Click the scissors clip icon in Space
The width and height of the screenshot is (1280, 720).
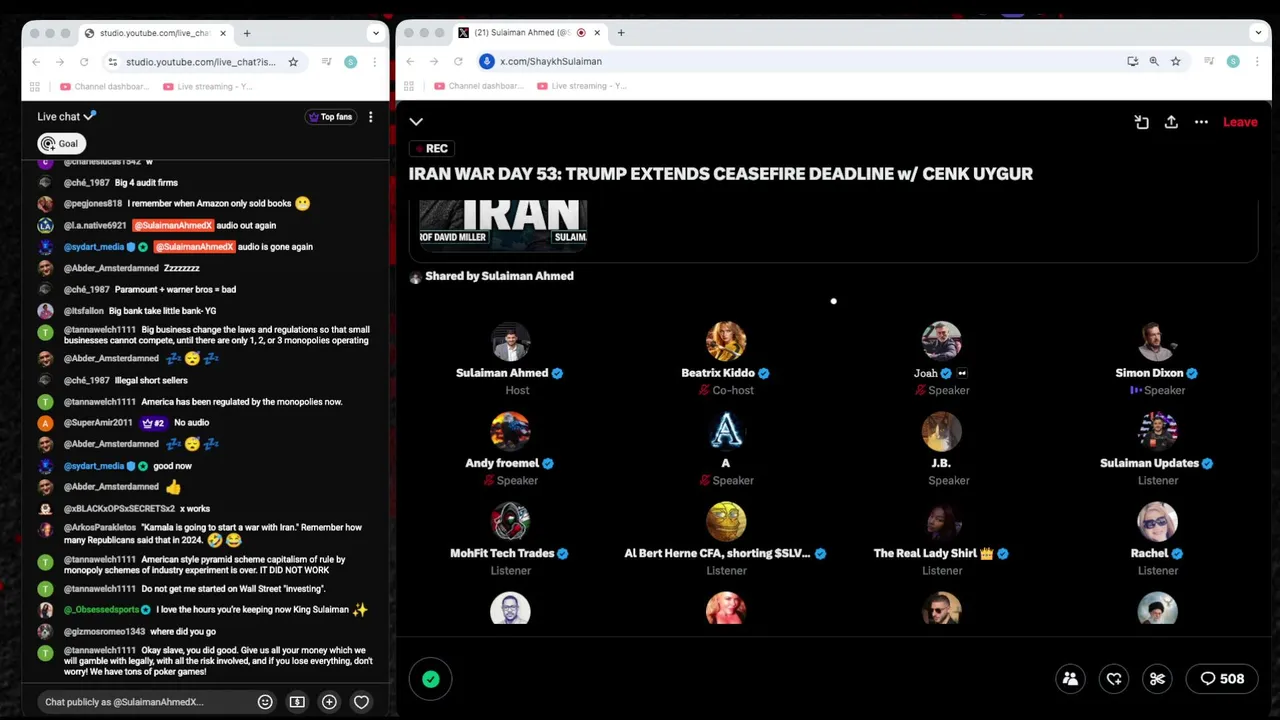tap(1158, 679)
